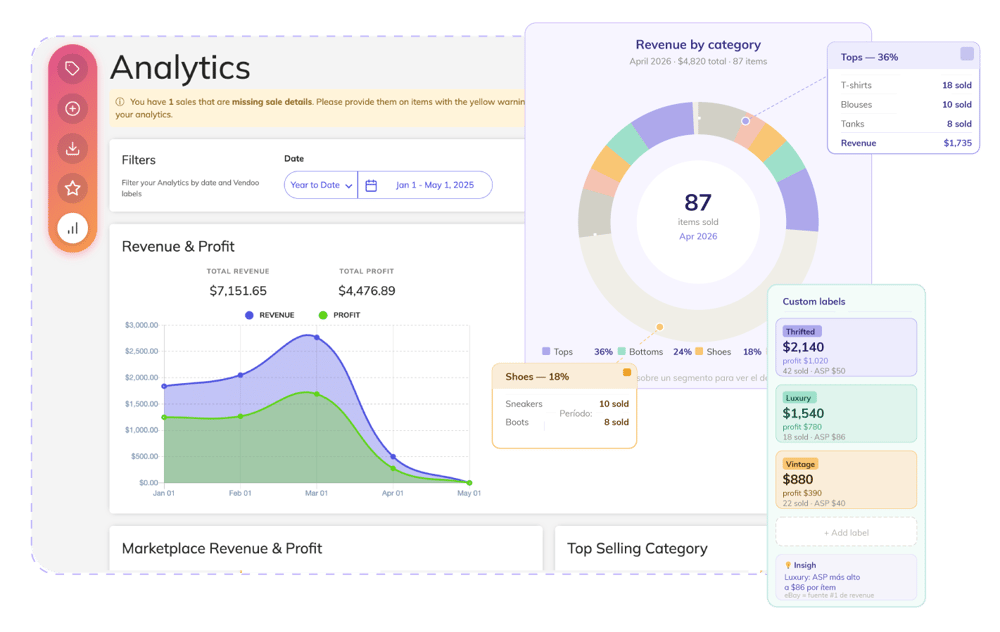Click the orange swatch in the Shoes — 18% tooltip

(x=627, y=372)
